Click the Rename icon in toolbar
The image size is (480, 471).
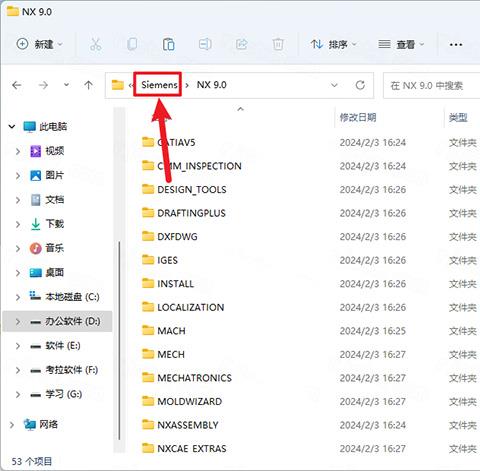(205, 44)
